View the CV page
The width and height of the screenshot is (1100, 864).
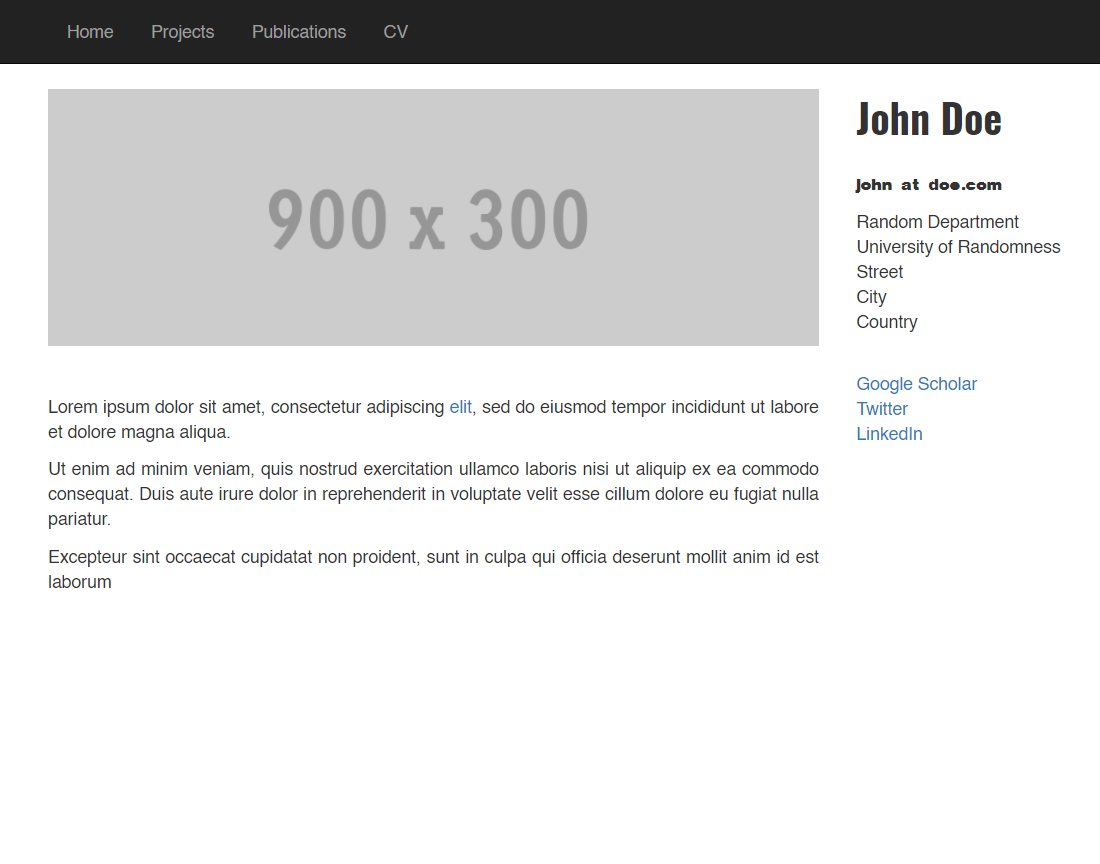(396, 32)
